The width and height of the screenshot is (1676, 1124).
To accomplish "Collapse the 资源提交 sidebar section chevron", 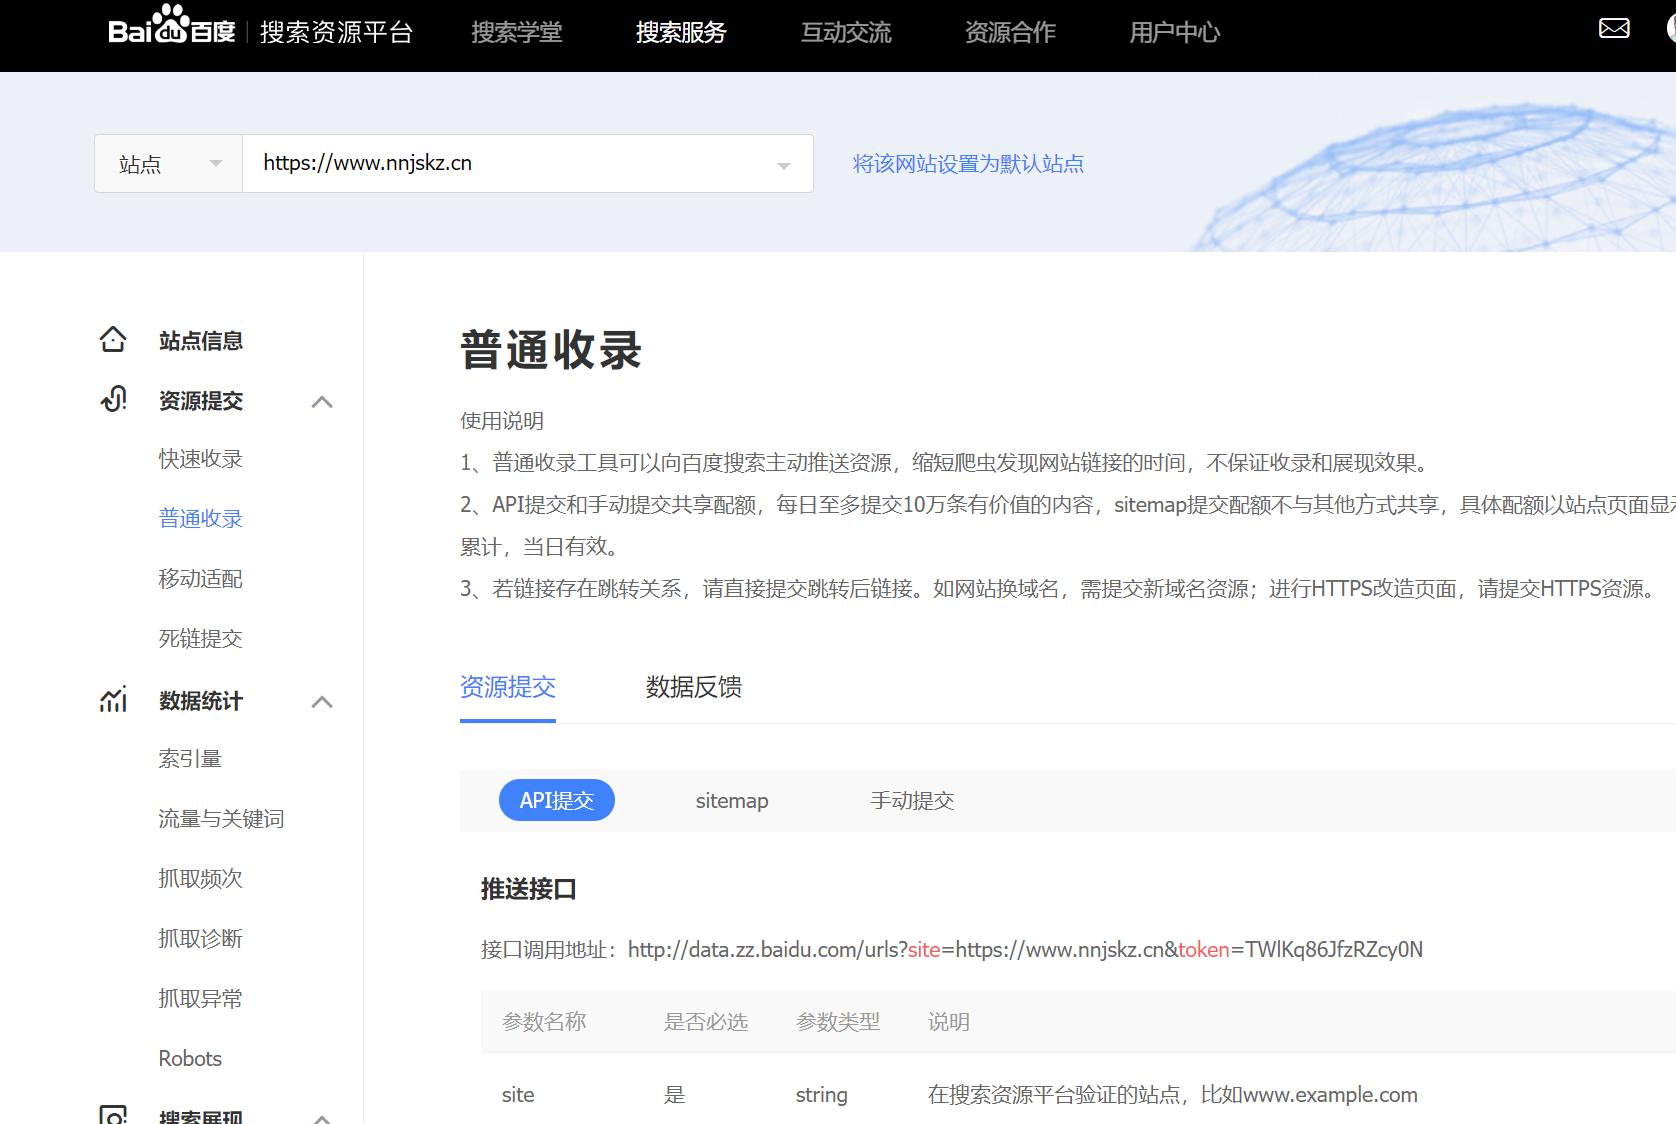I will click(x=322, y=402).
